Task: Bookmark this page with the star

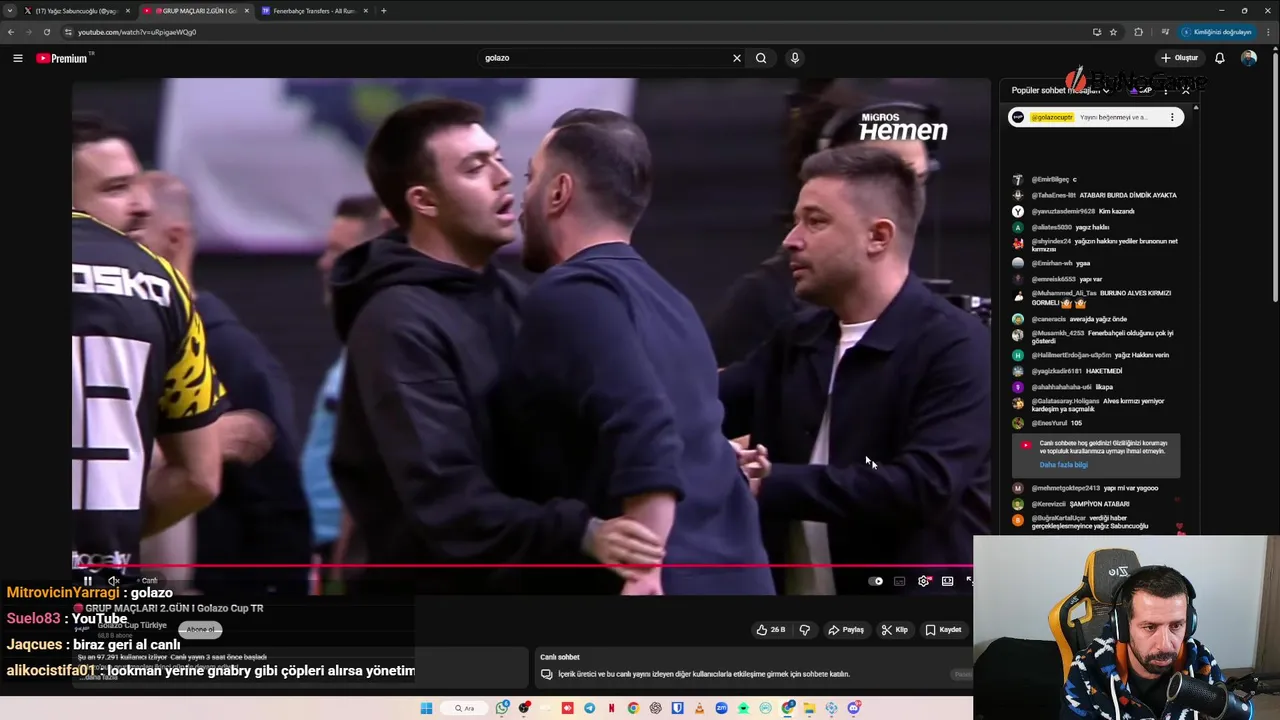Action: (1113, 32)
